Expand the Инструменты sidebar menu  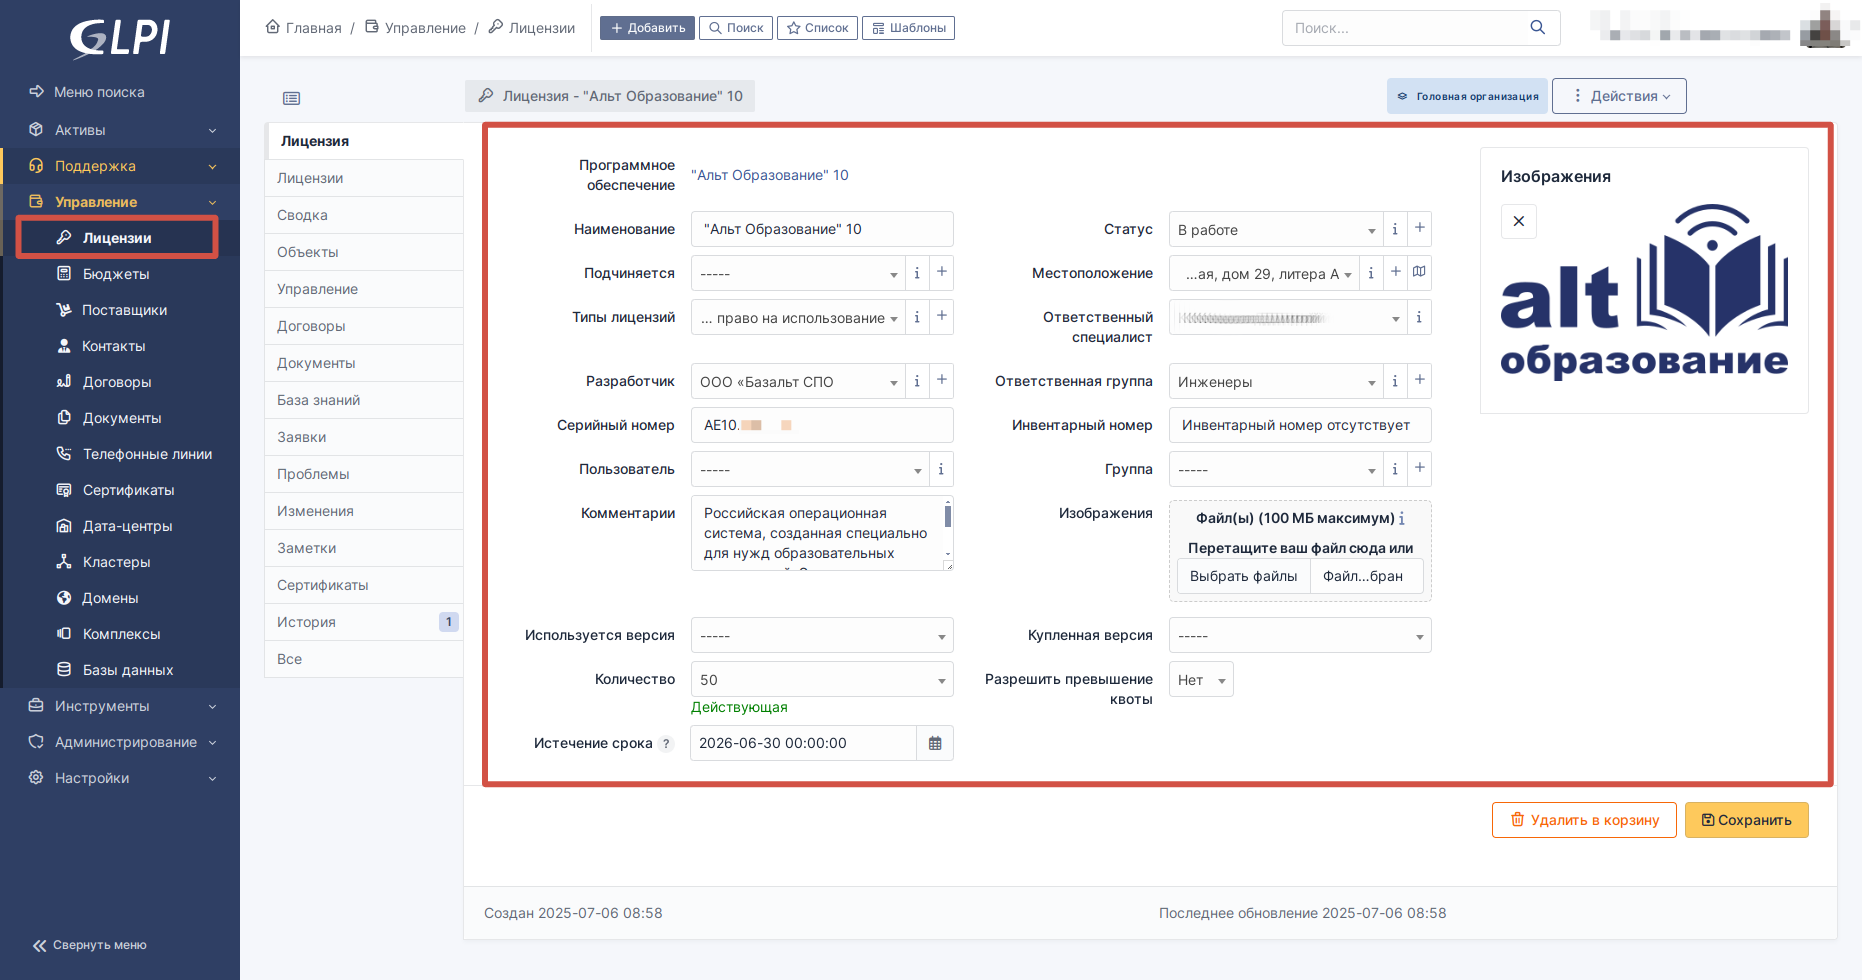click(120, 706)
